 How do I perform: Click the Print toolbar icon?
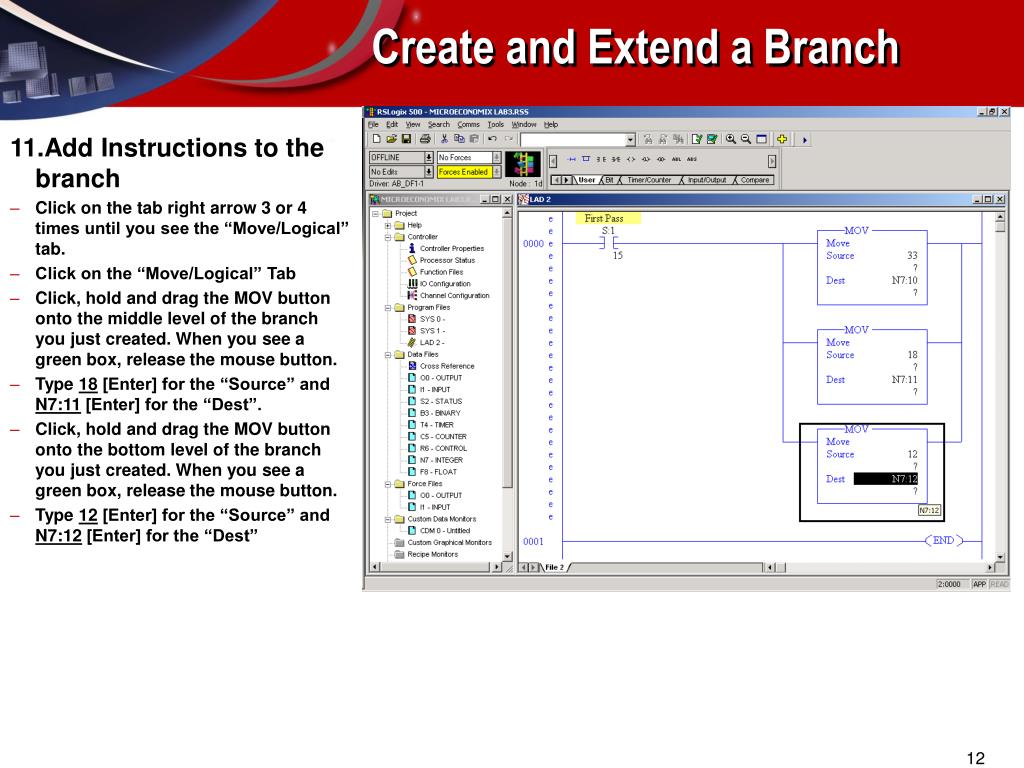pos(425,139)
